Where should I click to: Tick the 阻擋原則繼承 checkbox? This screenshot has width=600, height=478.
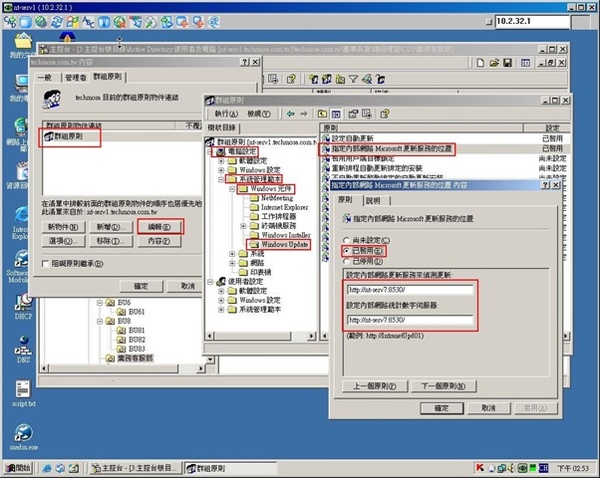point(46,264)
